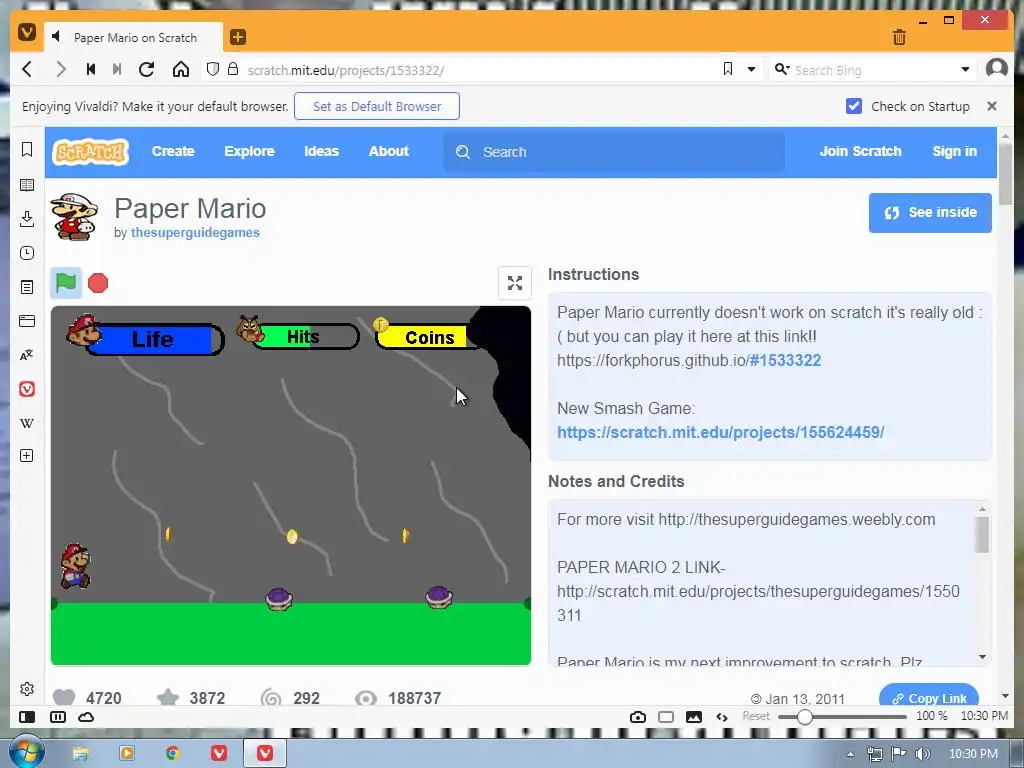Screen dimensions: 1024x768
Task: Go back to the previous page
Action: pyautogui.click(x=27, y=69)
